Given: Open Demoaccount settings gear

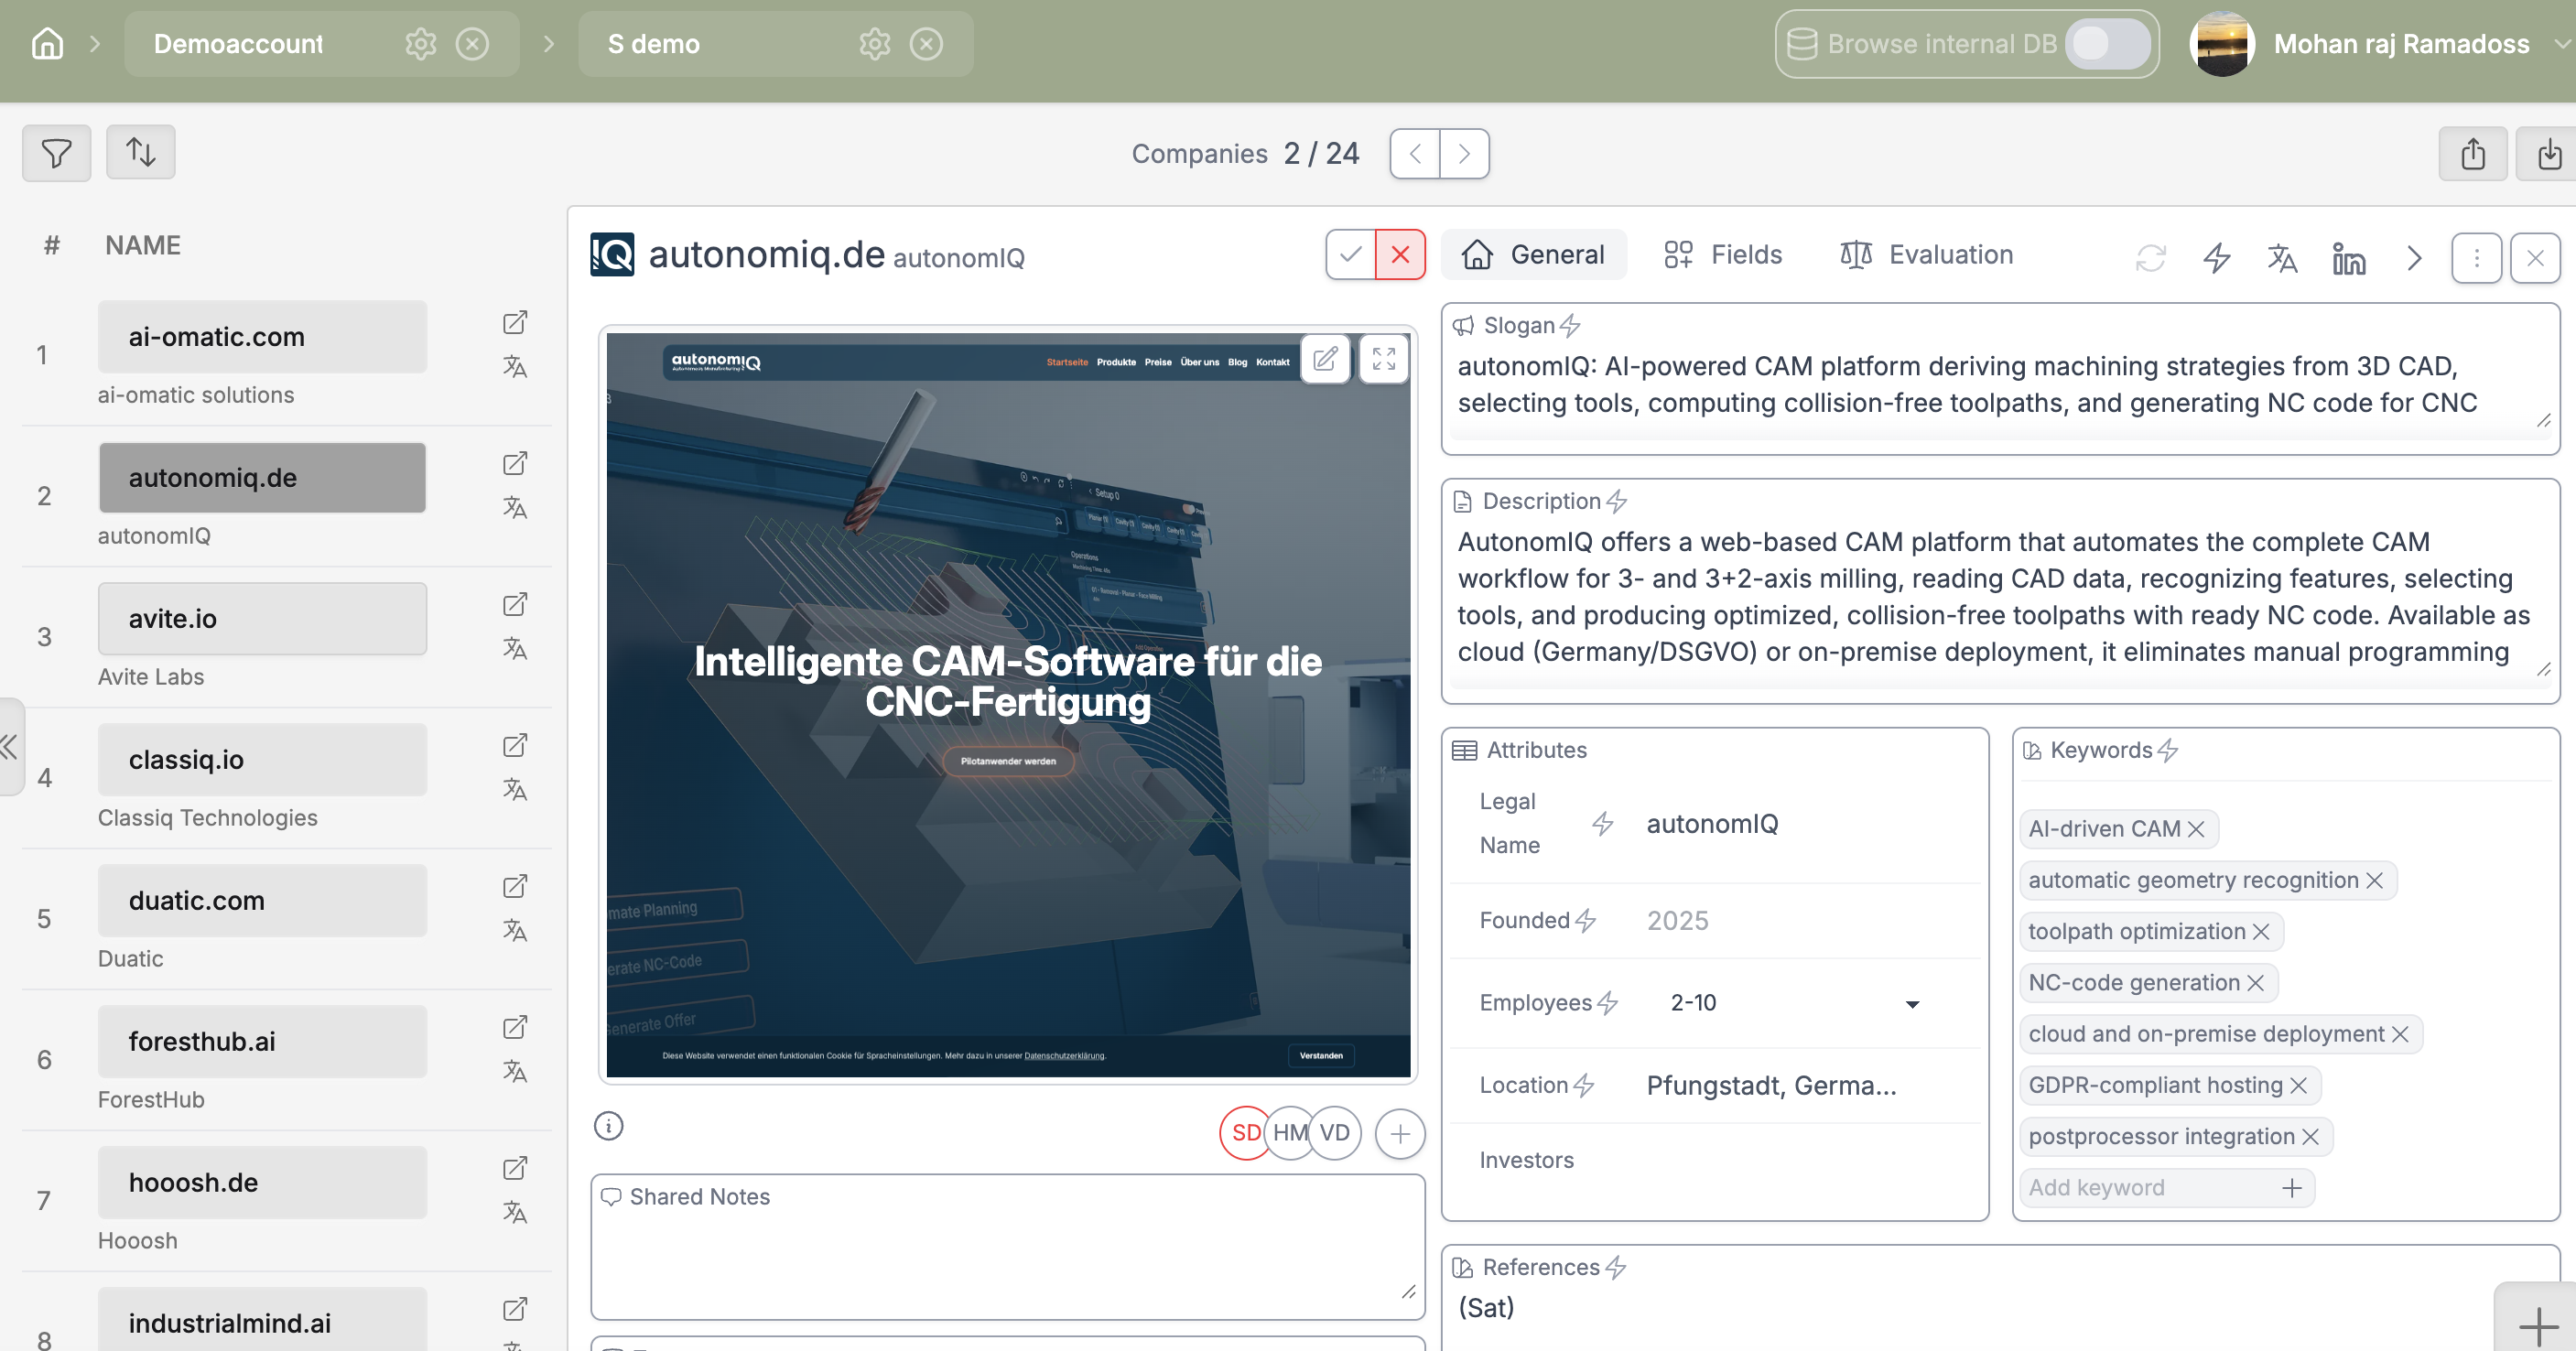Looking at the screenshot, I should click(421, 44).
